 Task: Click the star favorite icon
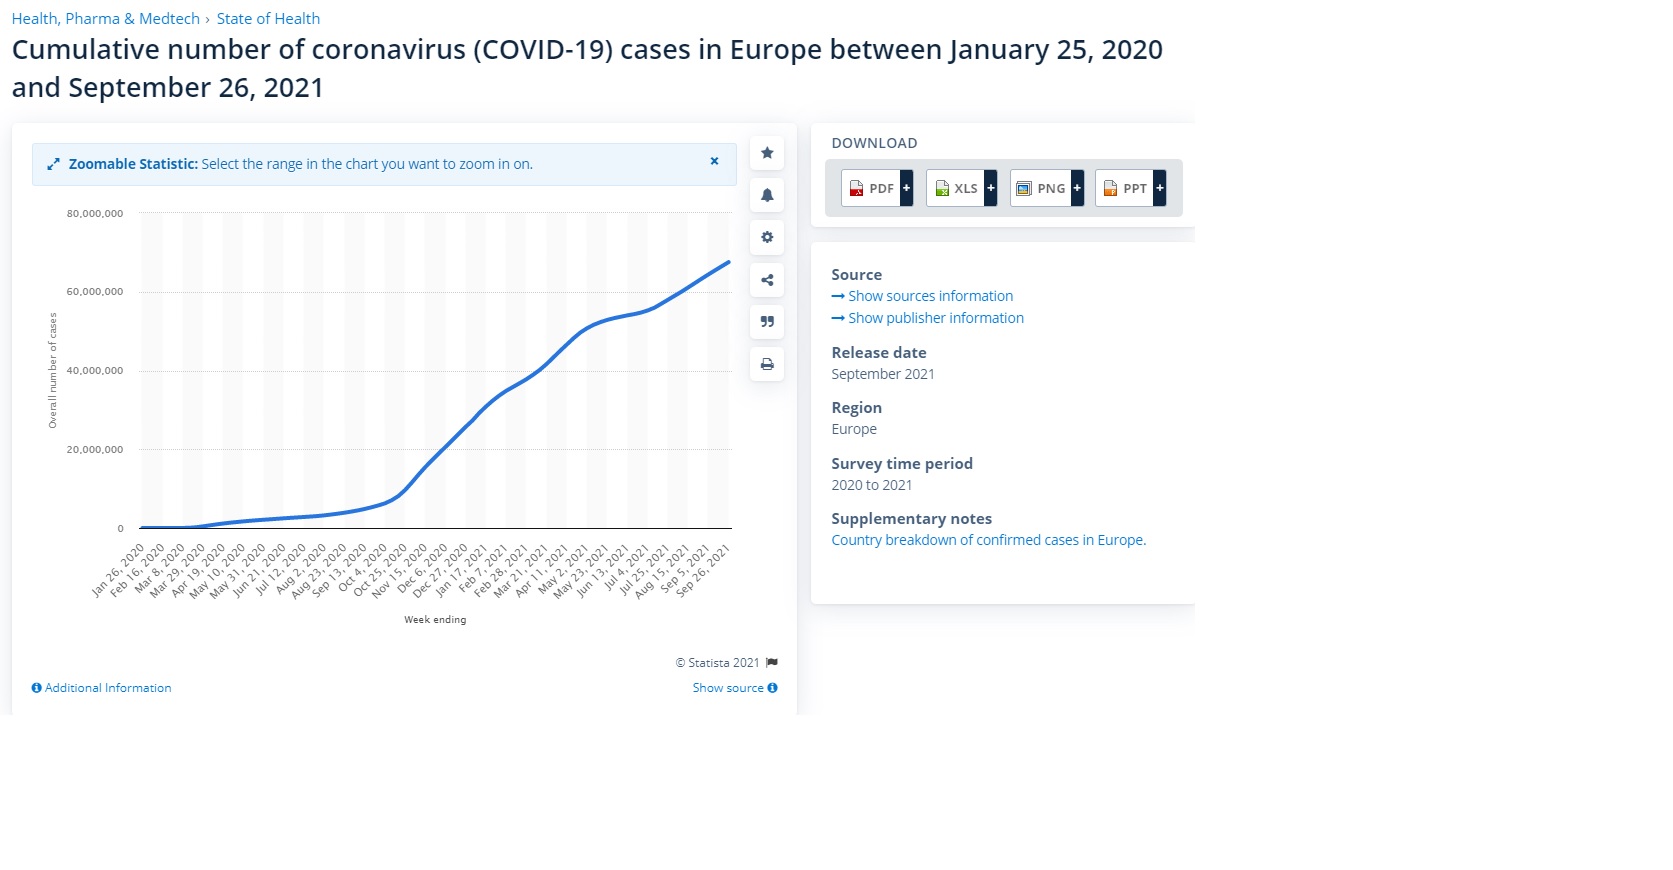[767, 153]
